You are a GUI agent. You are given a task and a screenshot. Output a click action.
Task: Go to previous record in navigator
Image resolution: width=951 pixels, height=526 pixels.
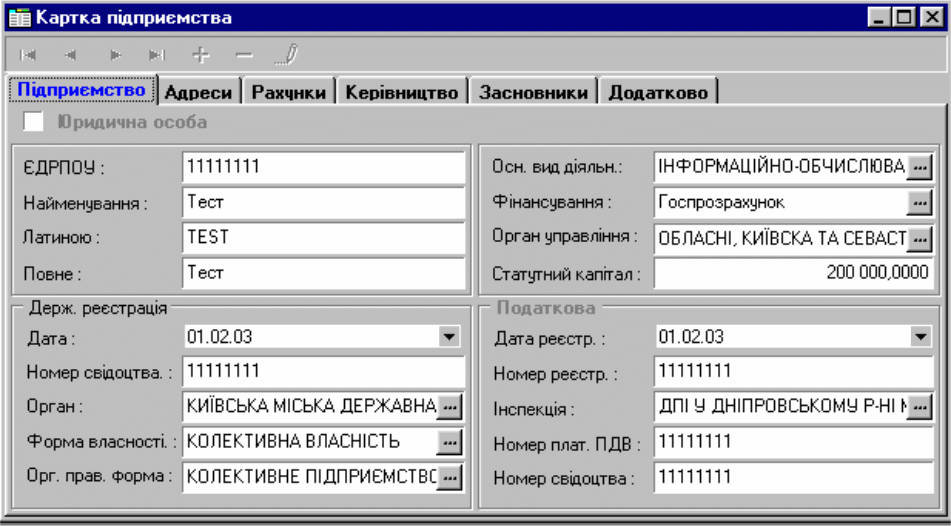[x=71, y=55]
